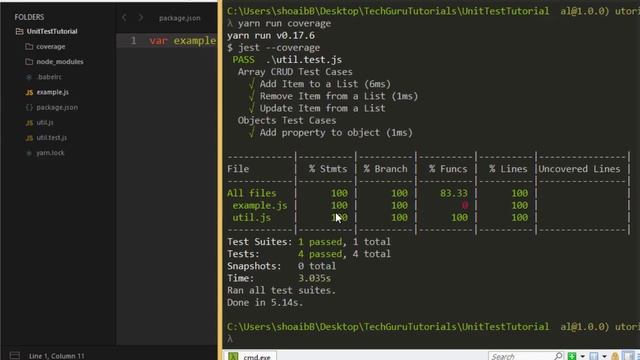Click the coverage folder icon
The height and width of the screenshot is (360, 640).
coord(29,47)
